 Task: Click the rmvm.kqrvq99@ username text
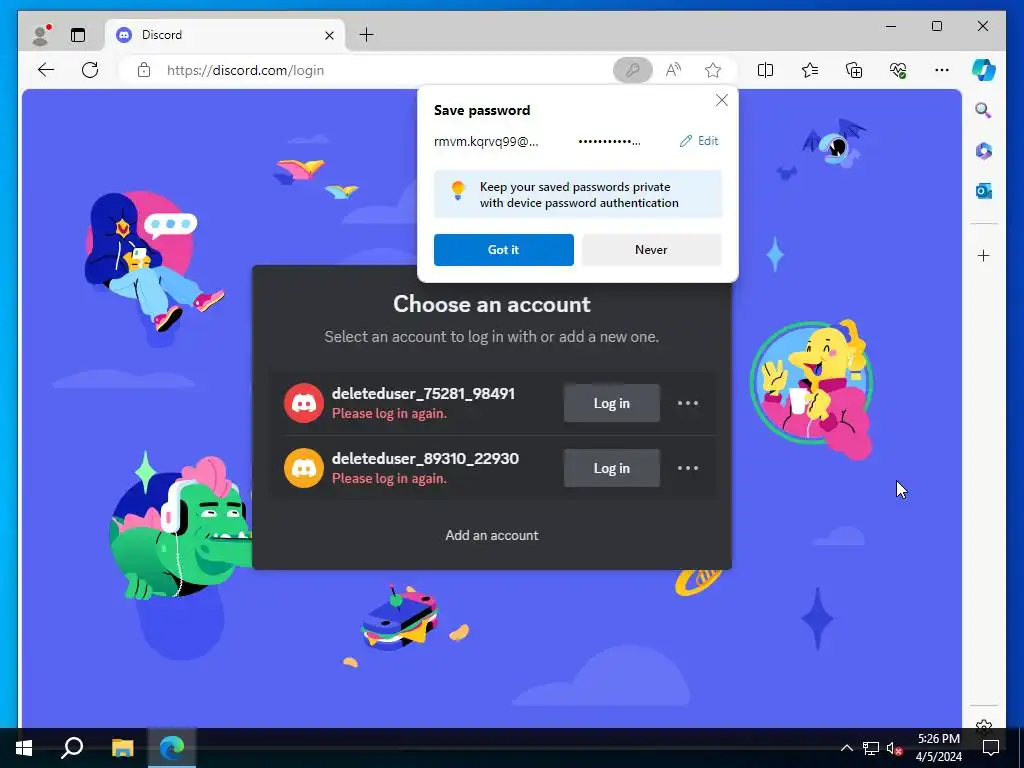pyautogui.click(x=486, y=142)
